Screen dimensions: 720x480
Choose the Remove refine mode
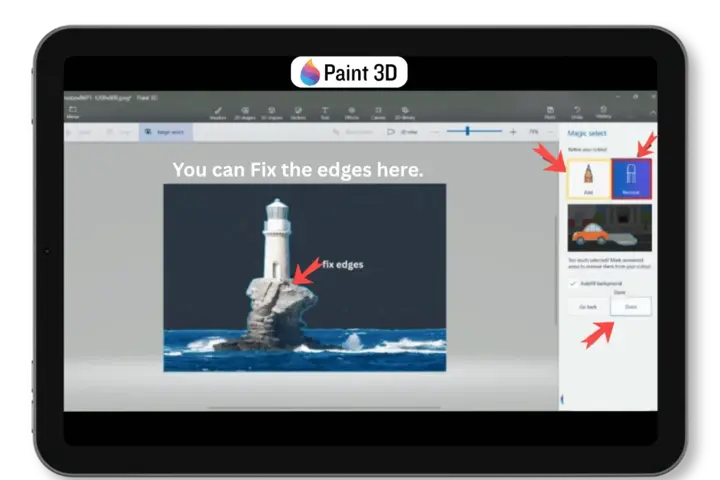[x=631, y=179]
